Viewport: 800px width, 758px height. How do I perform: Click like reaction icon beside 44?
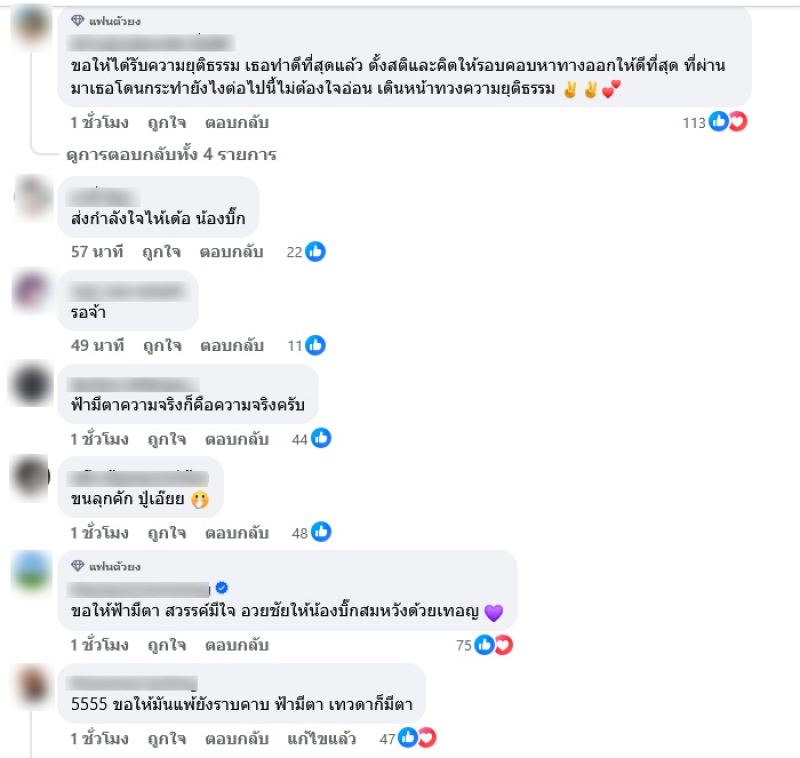(321, 438)
